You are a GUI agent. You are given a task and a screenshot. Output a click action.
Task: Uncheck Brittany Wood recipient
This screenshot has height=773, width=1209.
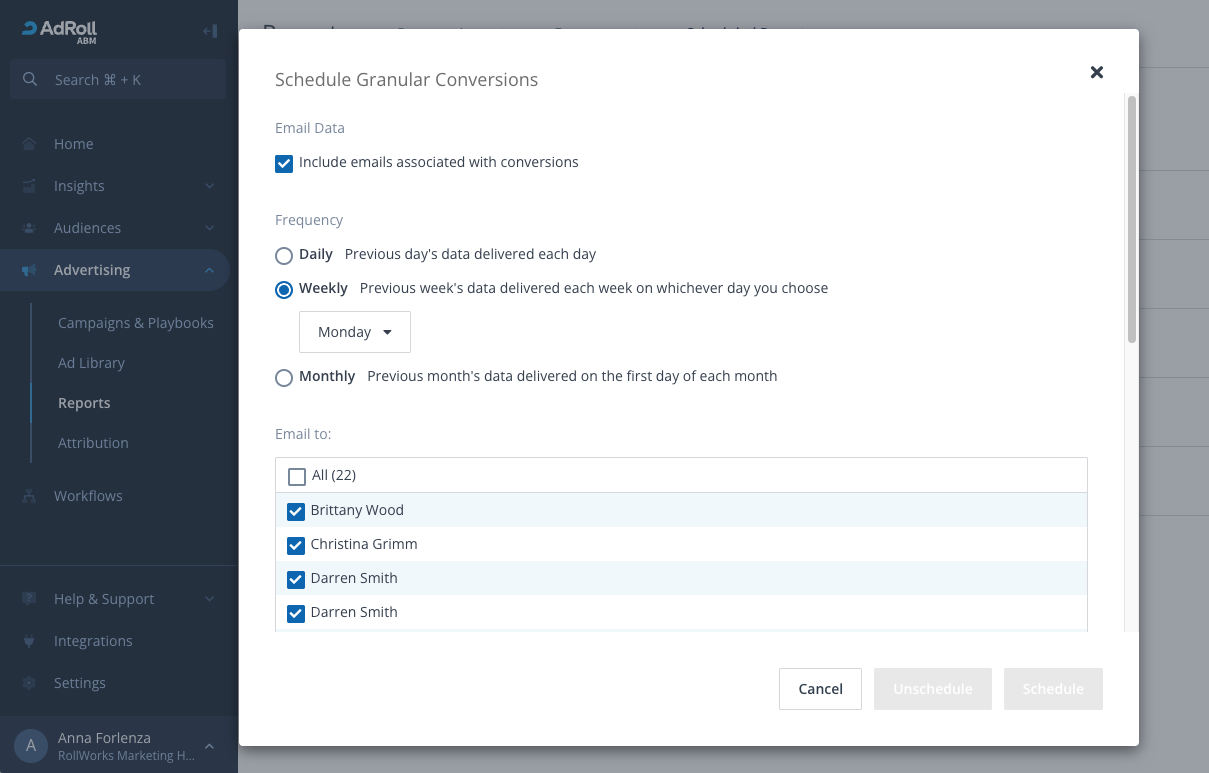(x=296, y=511)
